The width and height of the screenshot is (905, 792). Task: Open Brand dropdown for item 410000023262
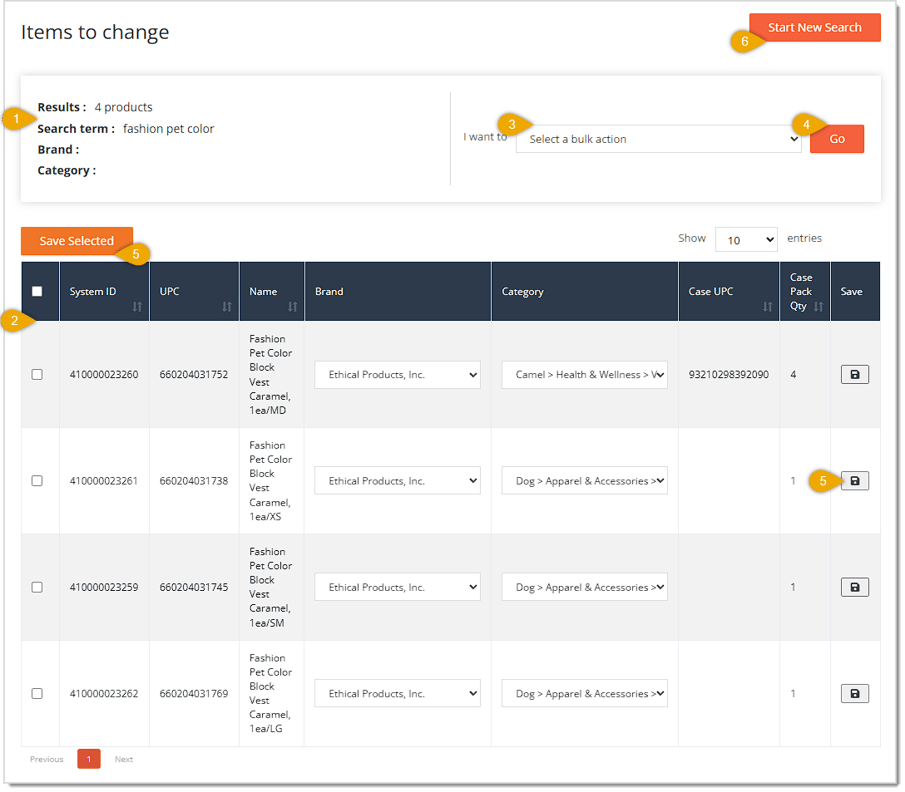(x=398, y=693)
